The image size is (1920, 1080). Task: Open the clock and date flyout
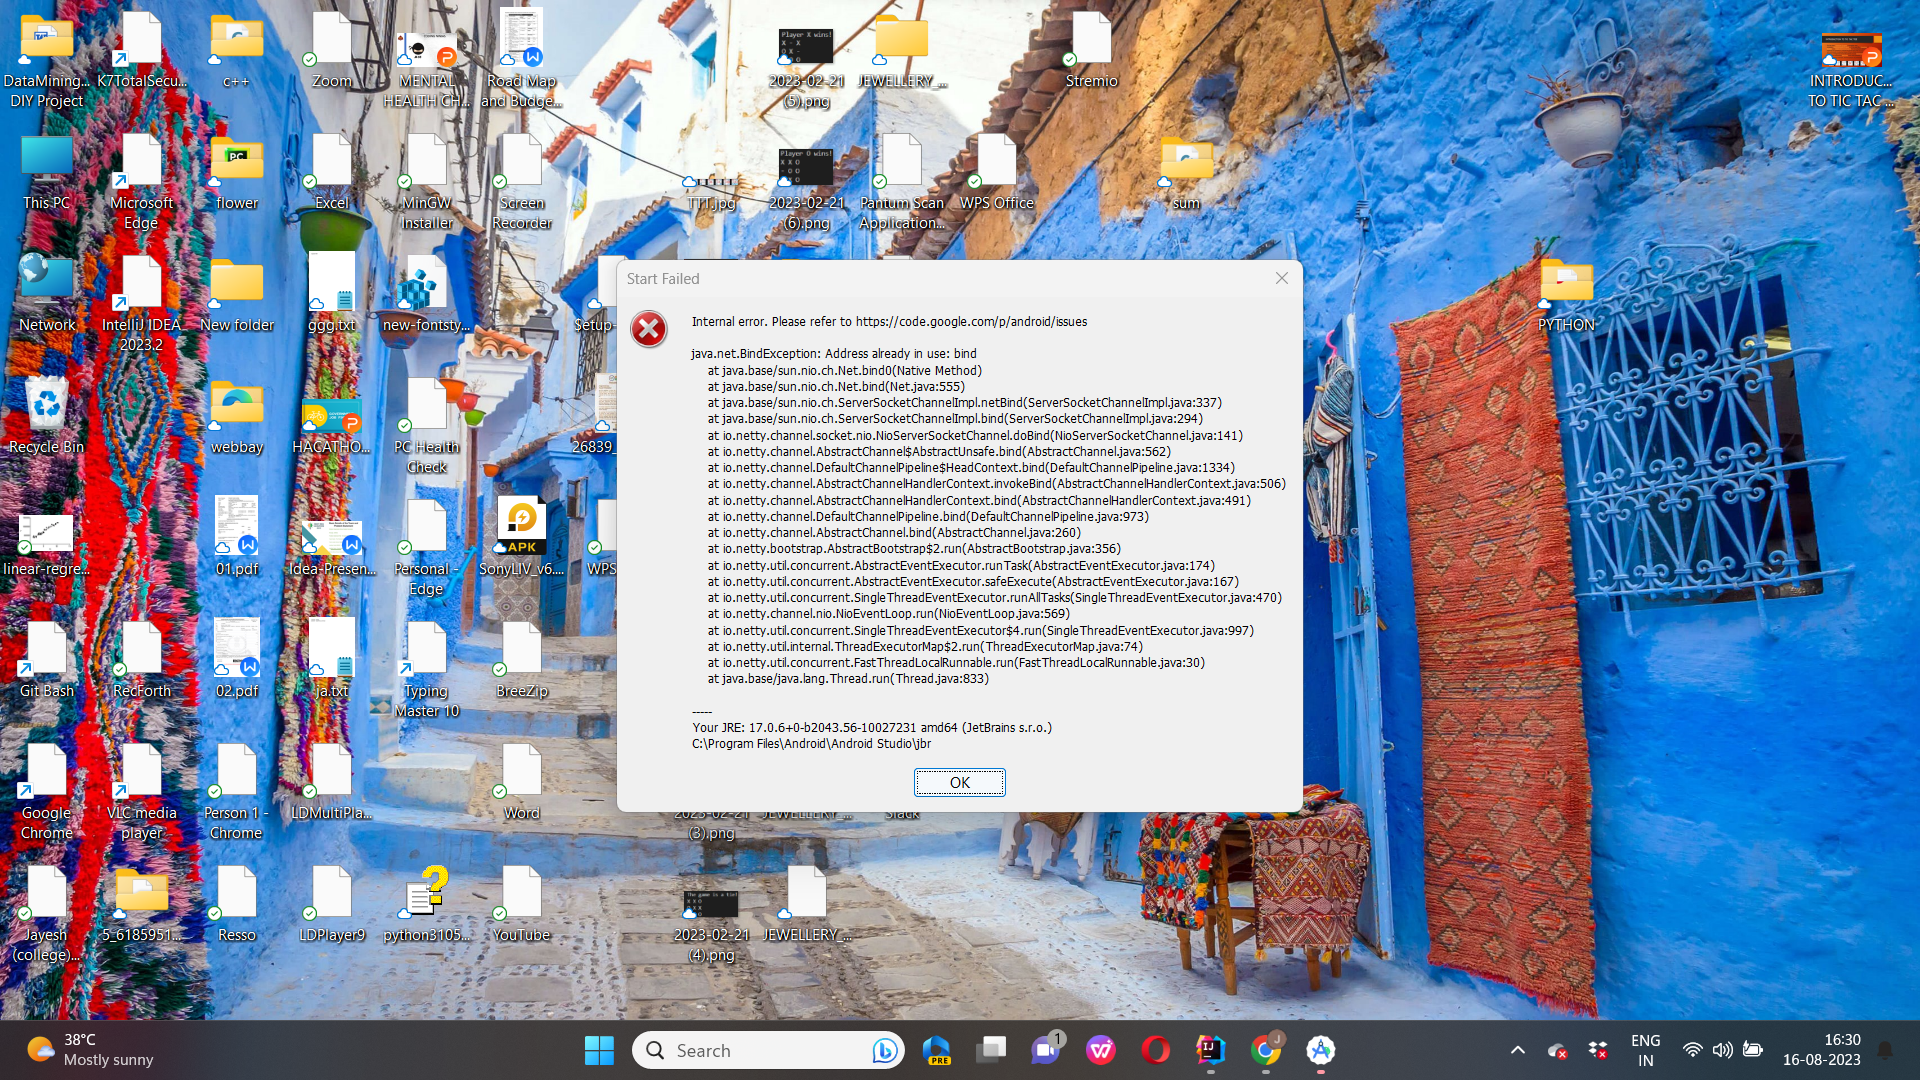coord(1821,1050)
